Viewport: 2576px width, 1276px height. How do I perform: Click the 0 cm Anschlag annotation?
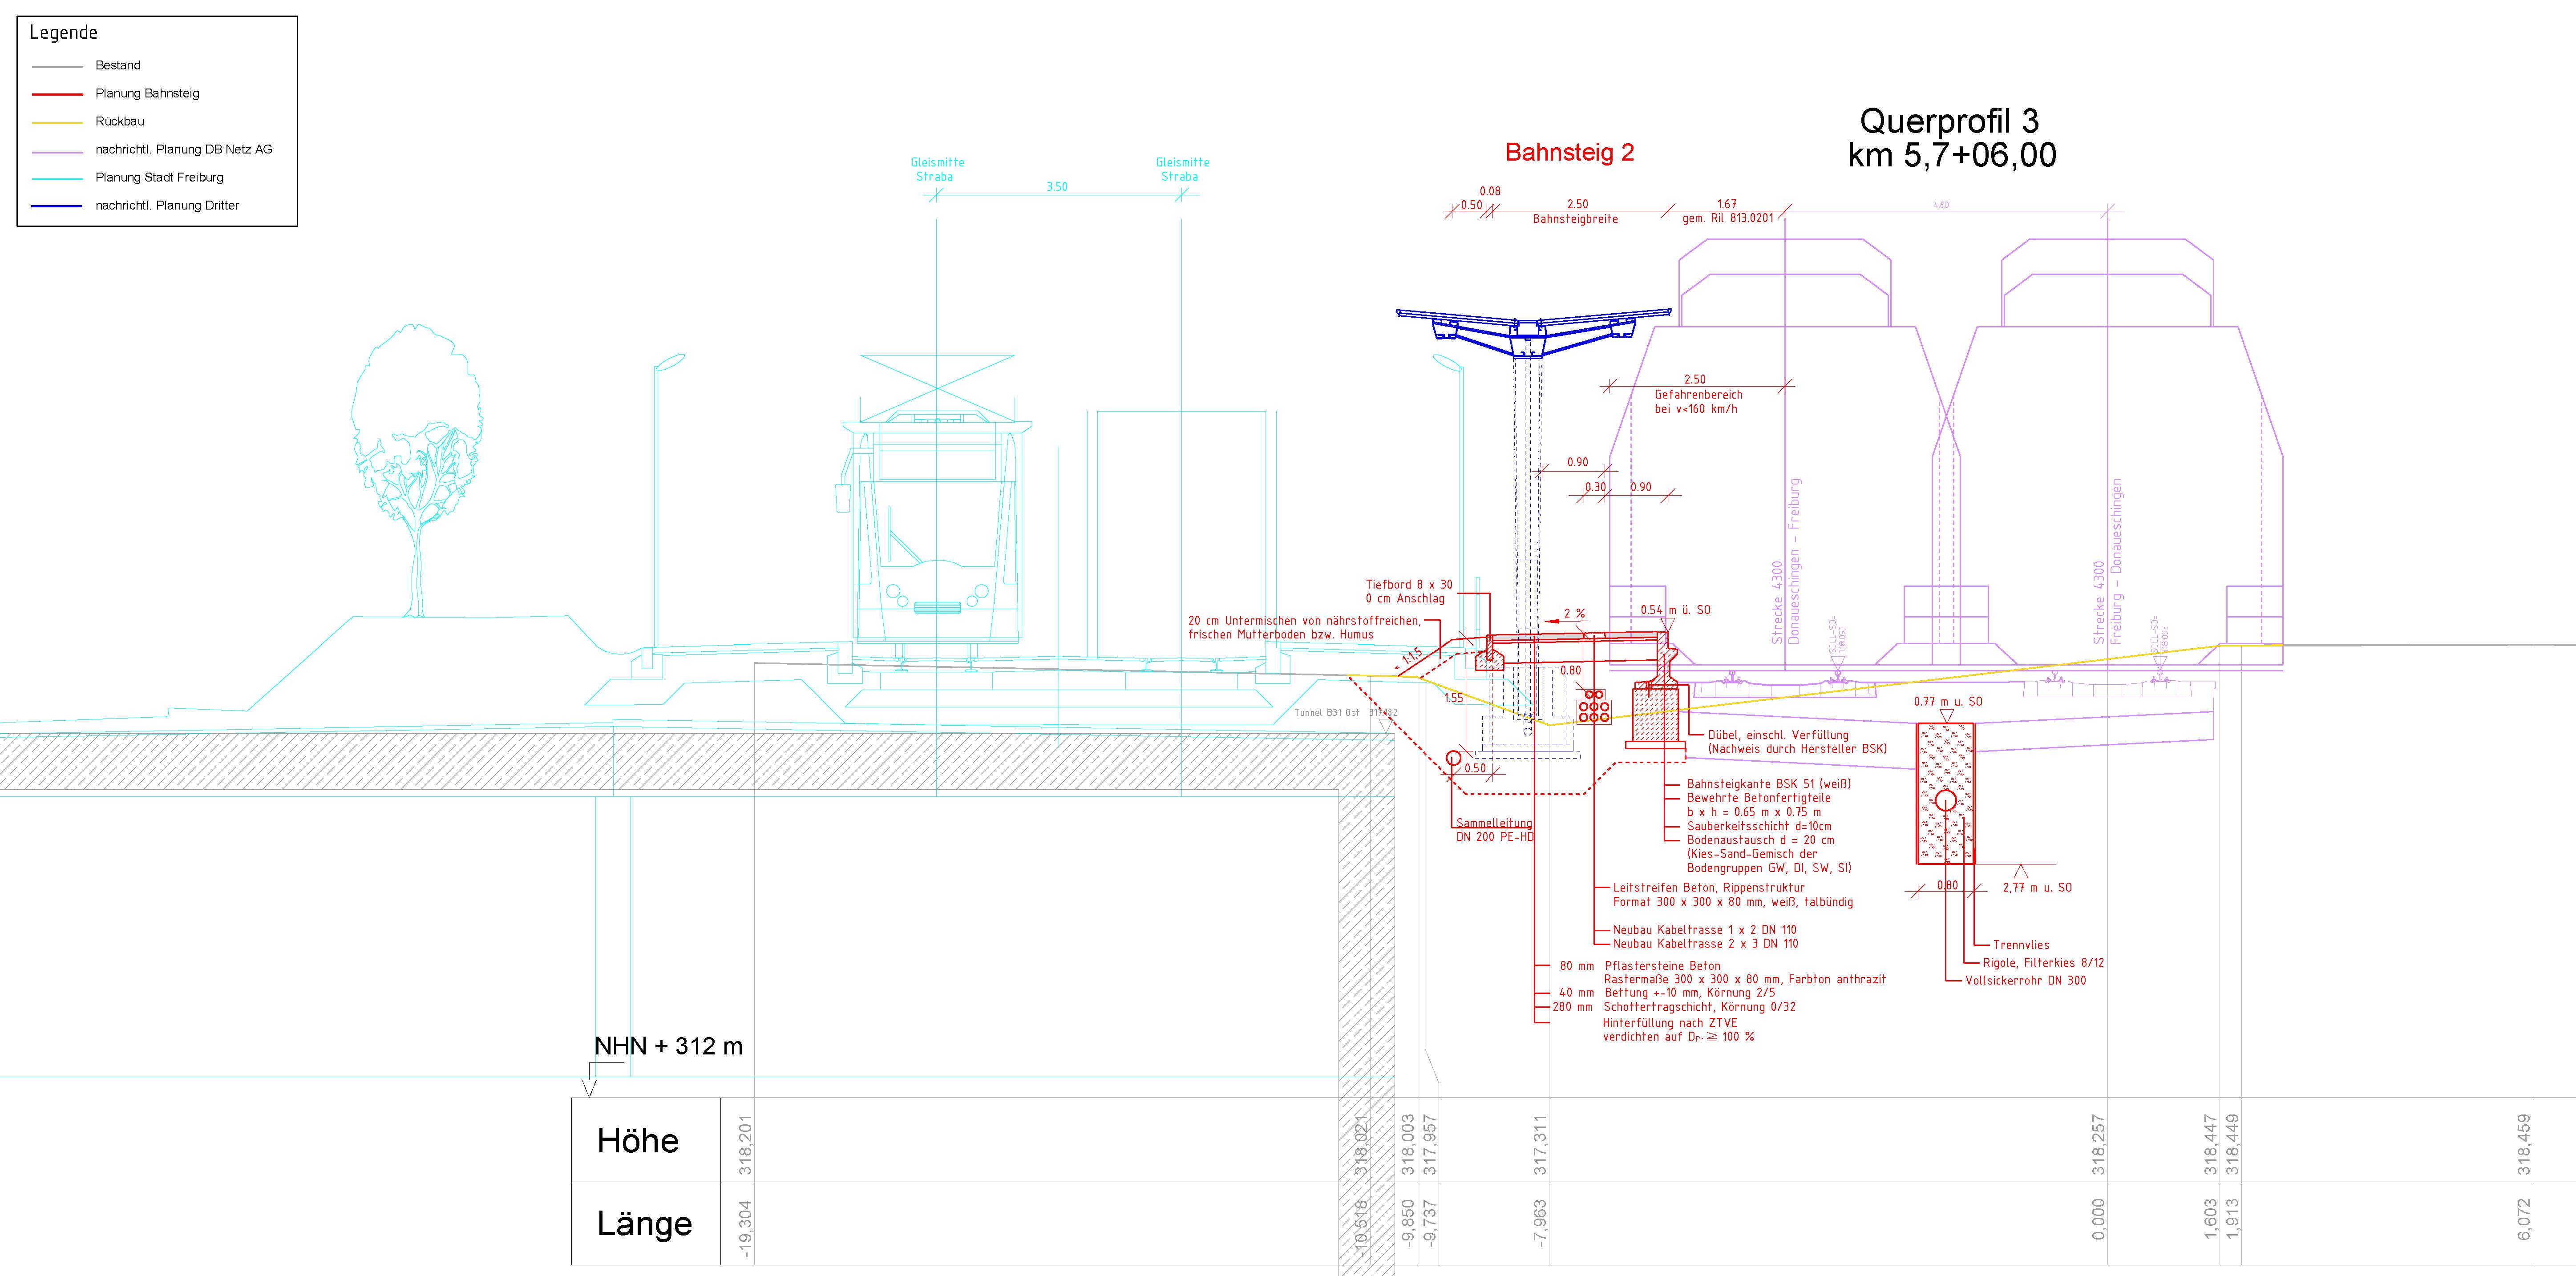[1405, 599]
